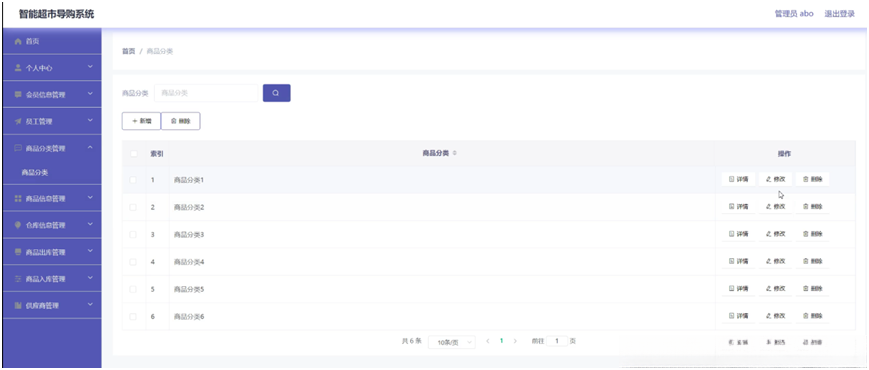The width and height of the screenshot is (869, 370).
Task: Click the icon beside 商品出库管理
Action: (x=18, y=252)
